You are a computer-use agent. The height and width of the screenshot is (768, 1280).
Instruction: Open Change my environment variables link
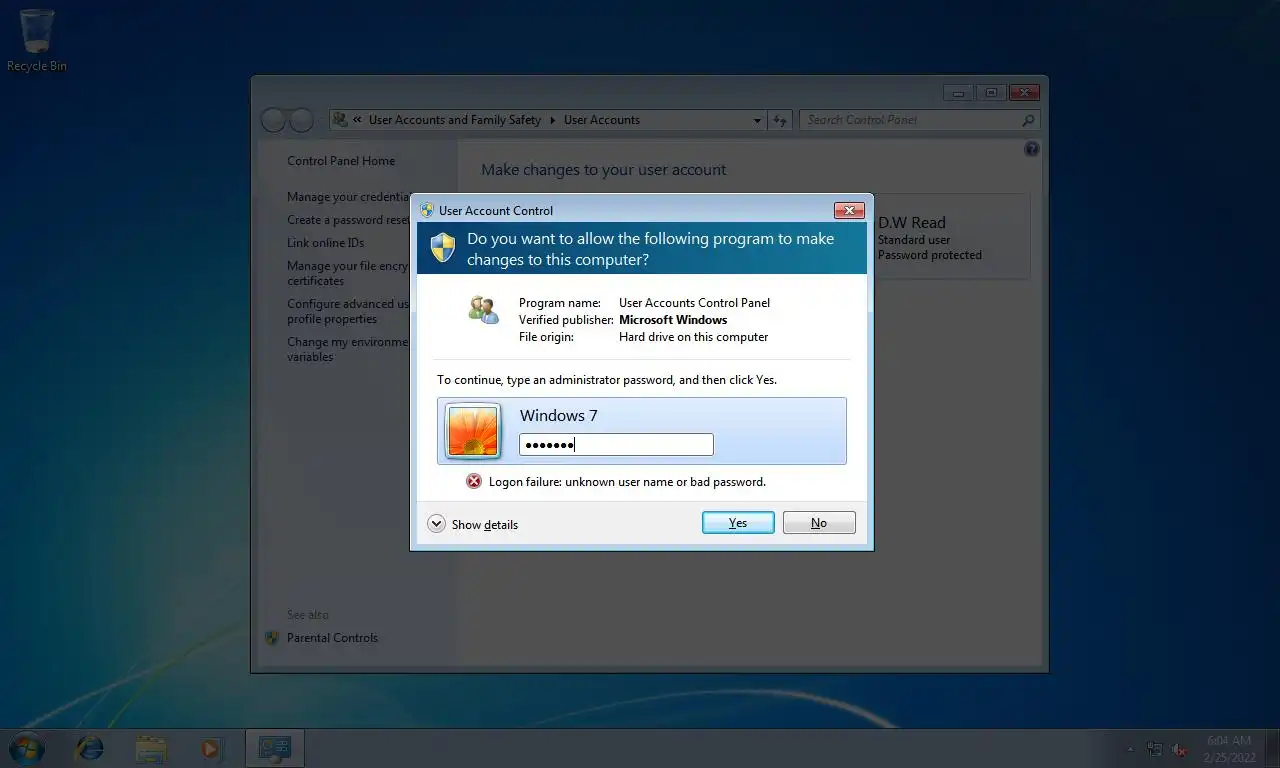348,349
